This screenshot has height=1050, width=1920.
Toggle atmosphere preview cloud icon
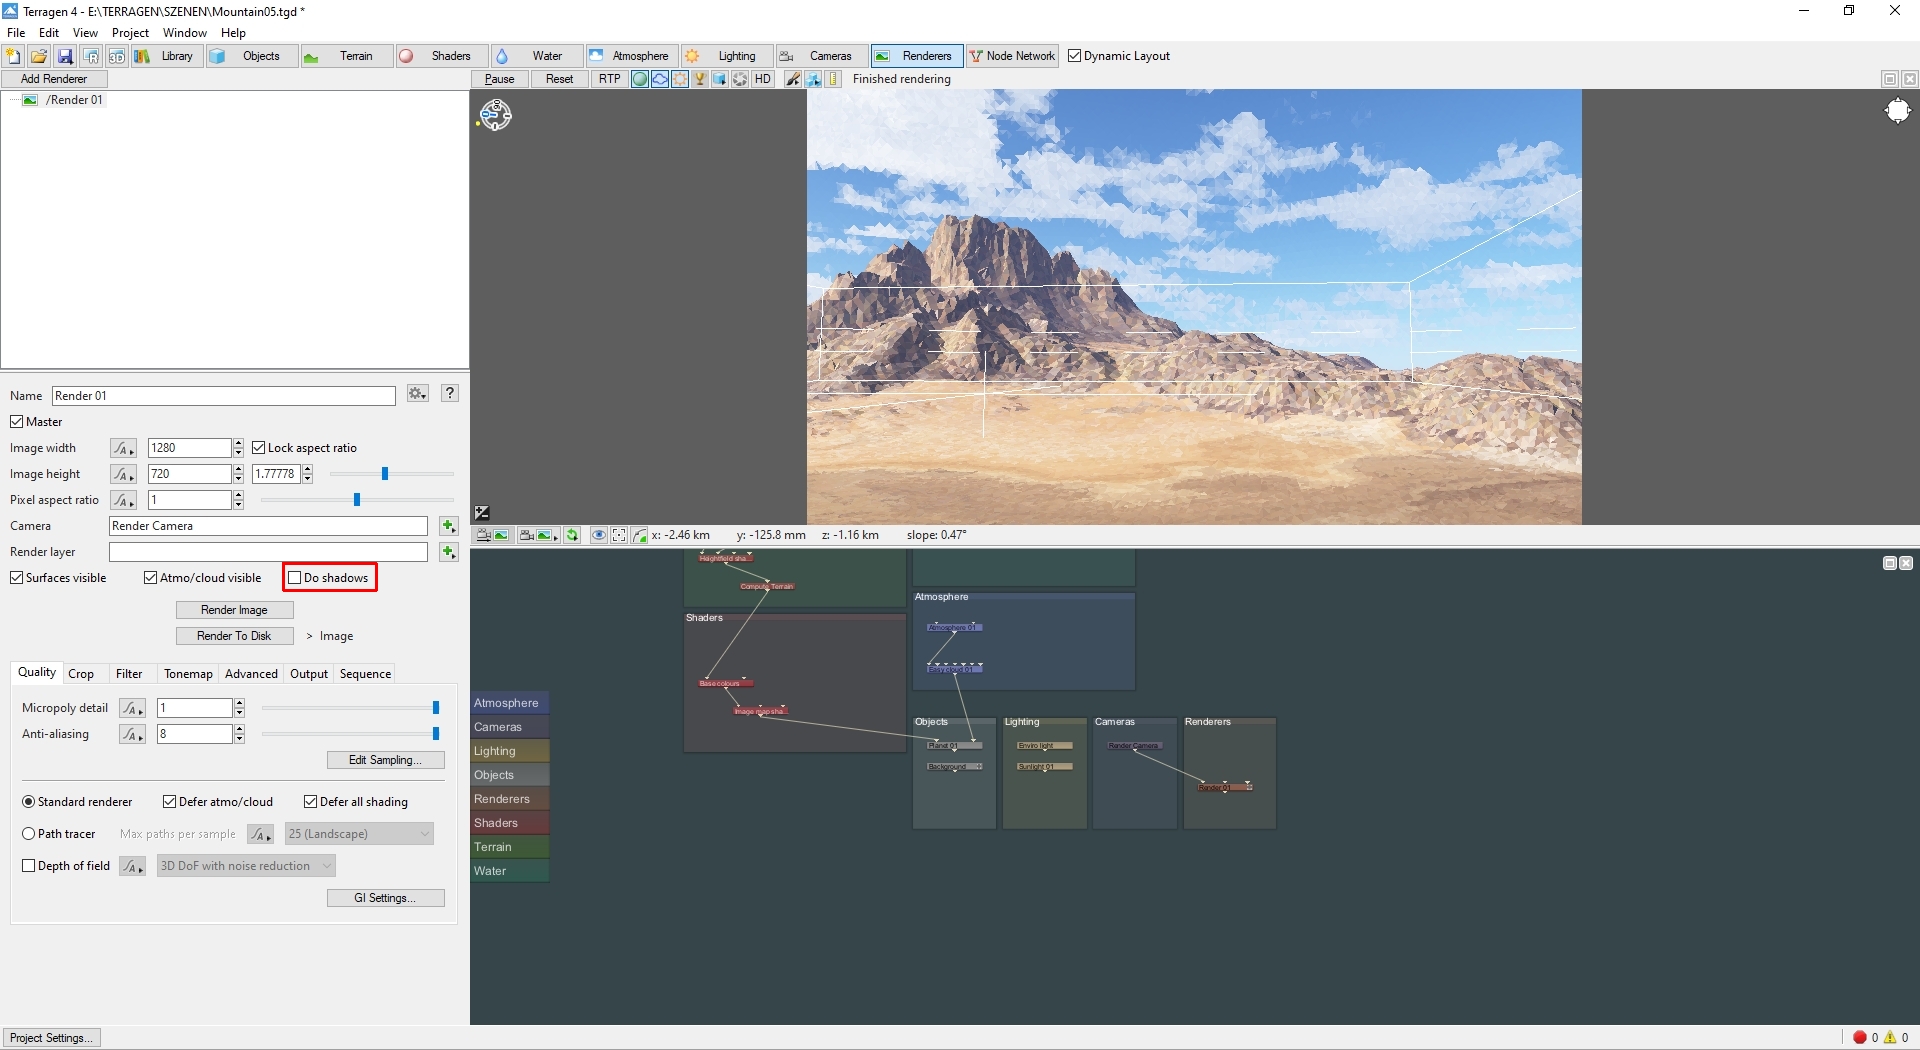[660, 79]
